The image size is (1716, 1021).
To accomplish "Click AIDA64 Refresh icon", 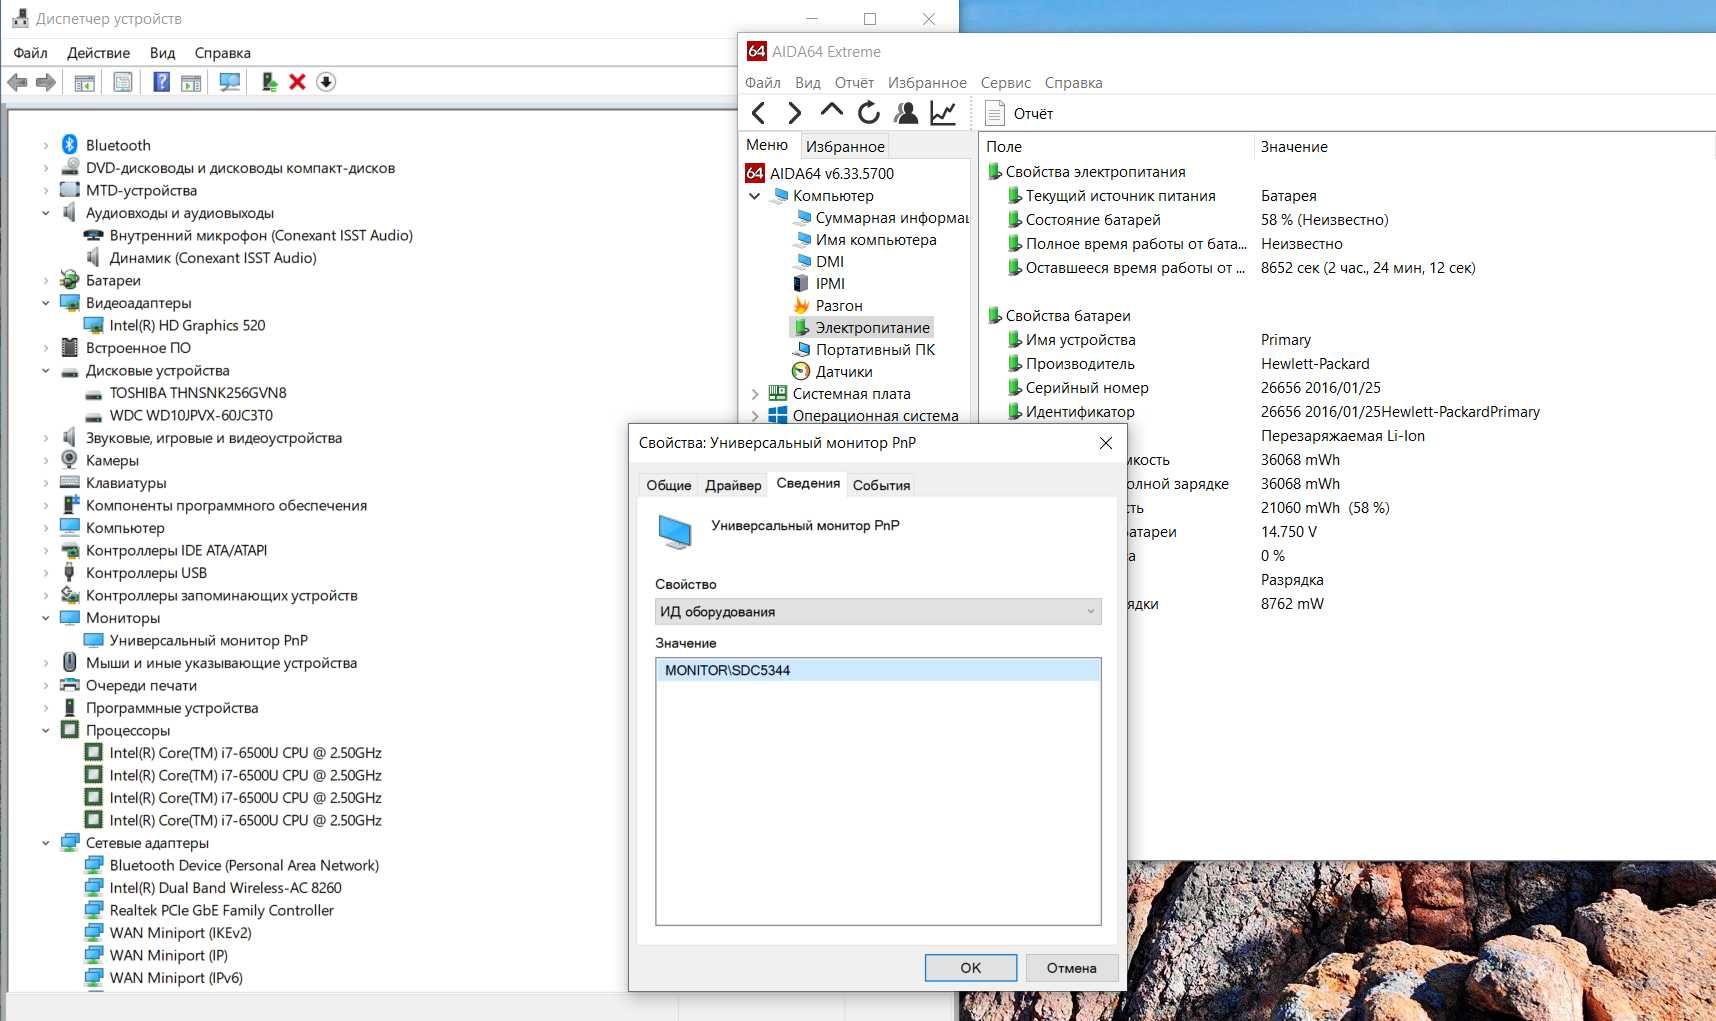I will [x=868, y=113].
